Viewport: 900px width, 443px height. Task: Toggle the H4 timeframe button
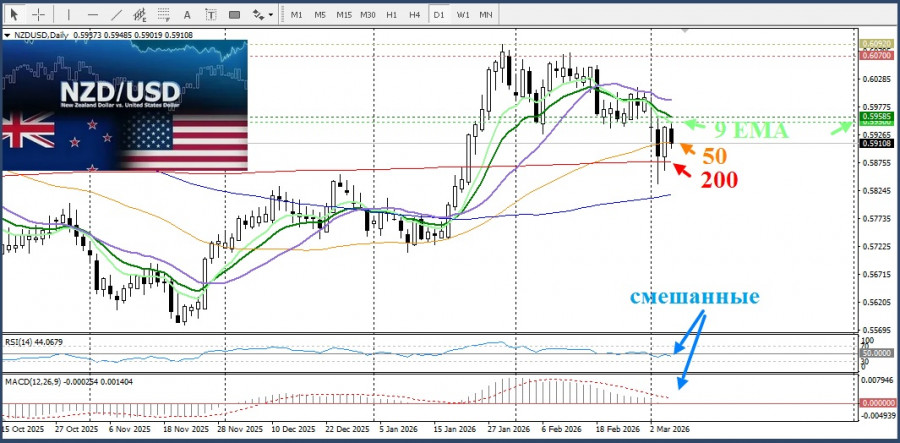[415, 14]
